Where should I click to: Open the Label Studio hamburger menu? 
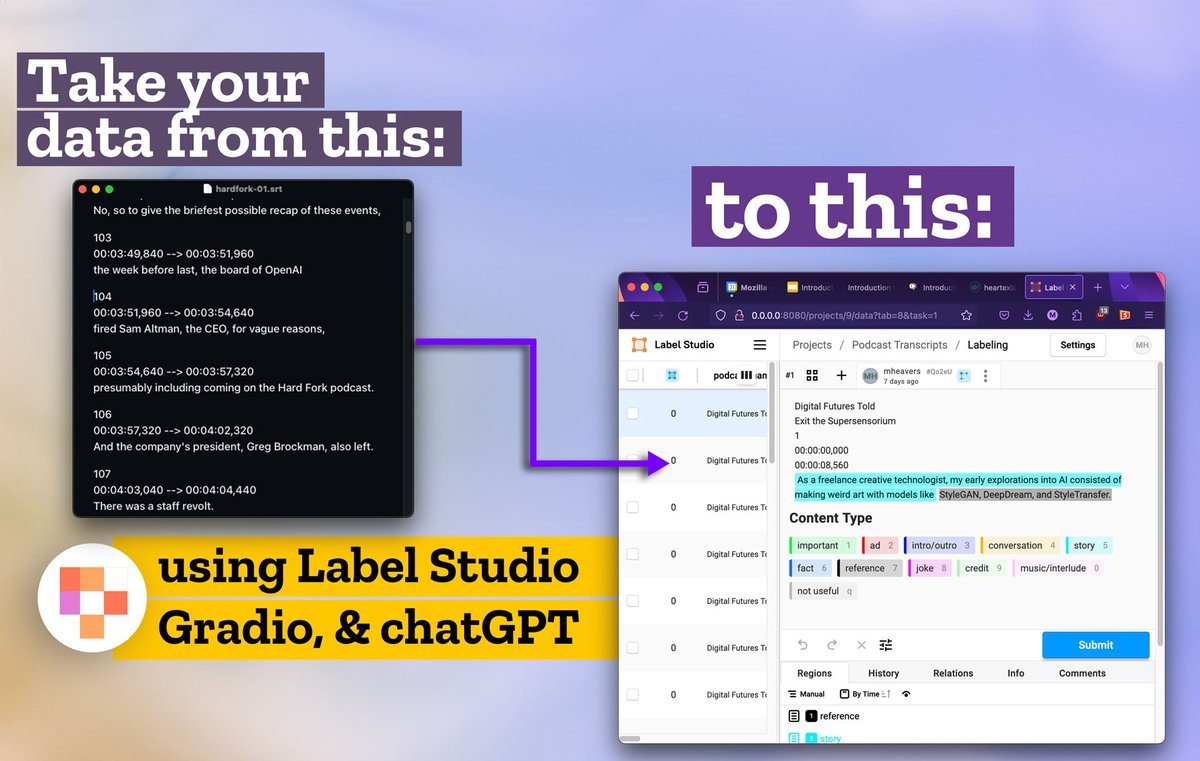(x=760, y=345)
